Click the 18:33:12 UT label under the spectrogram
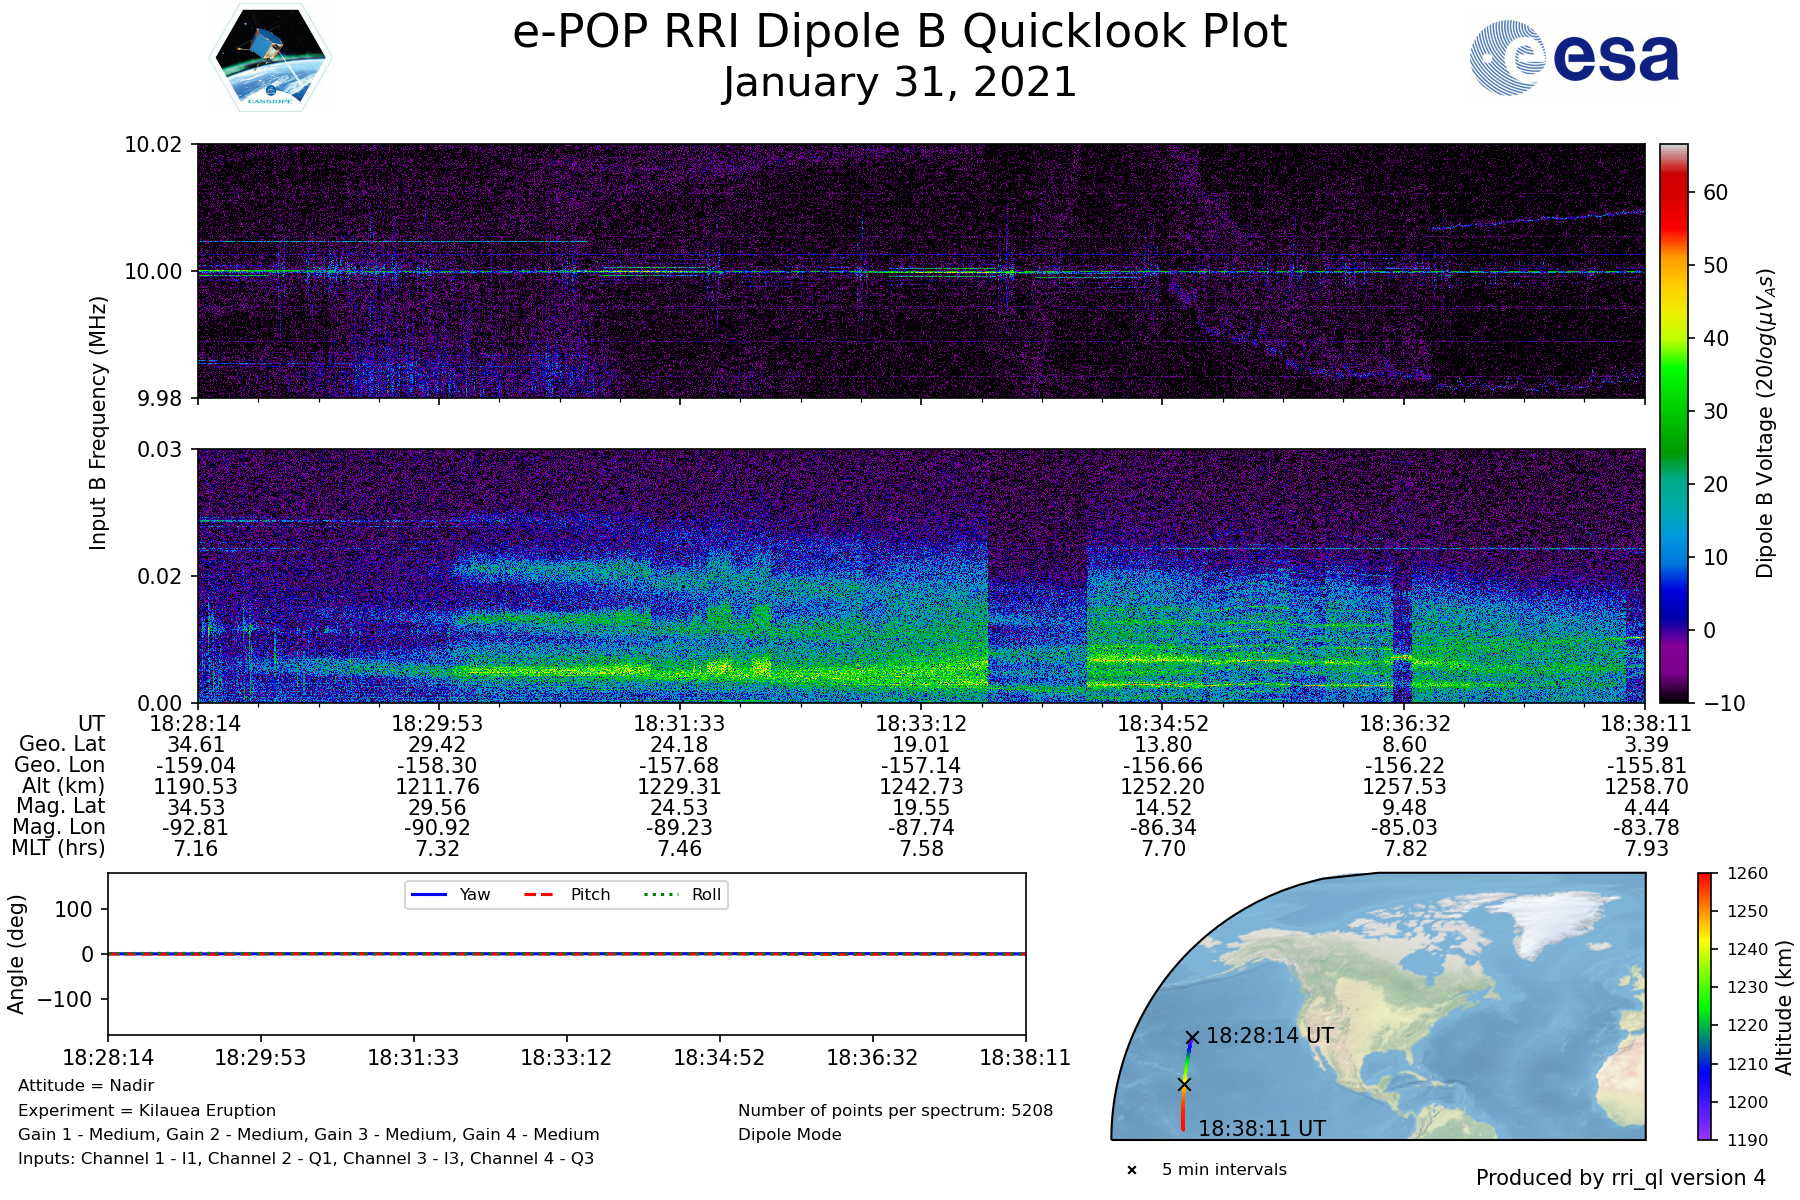The width and height of the screenshot is (1800, 1200). coord(921,724)
